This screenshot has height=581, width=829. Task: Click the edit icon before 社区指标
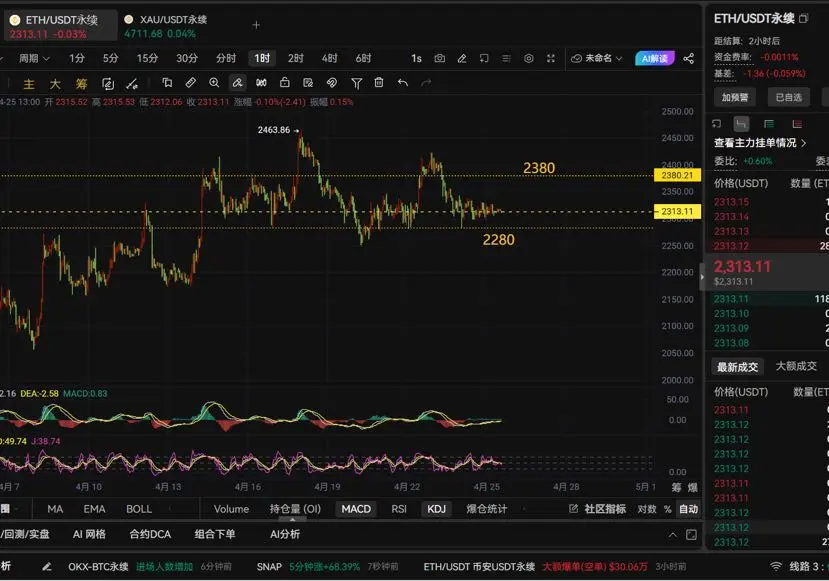(x=573, y=509)
